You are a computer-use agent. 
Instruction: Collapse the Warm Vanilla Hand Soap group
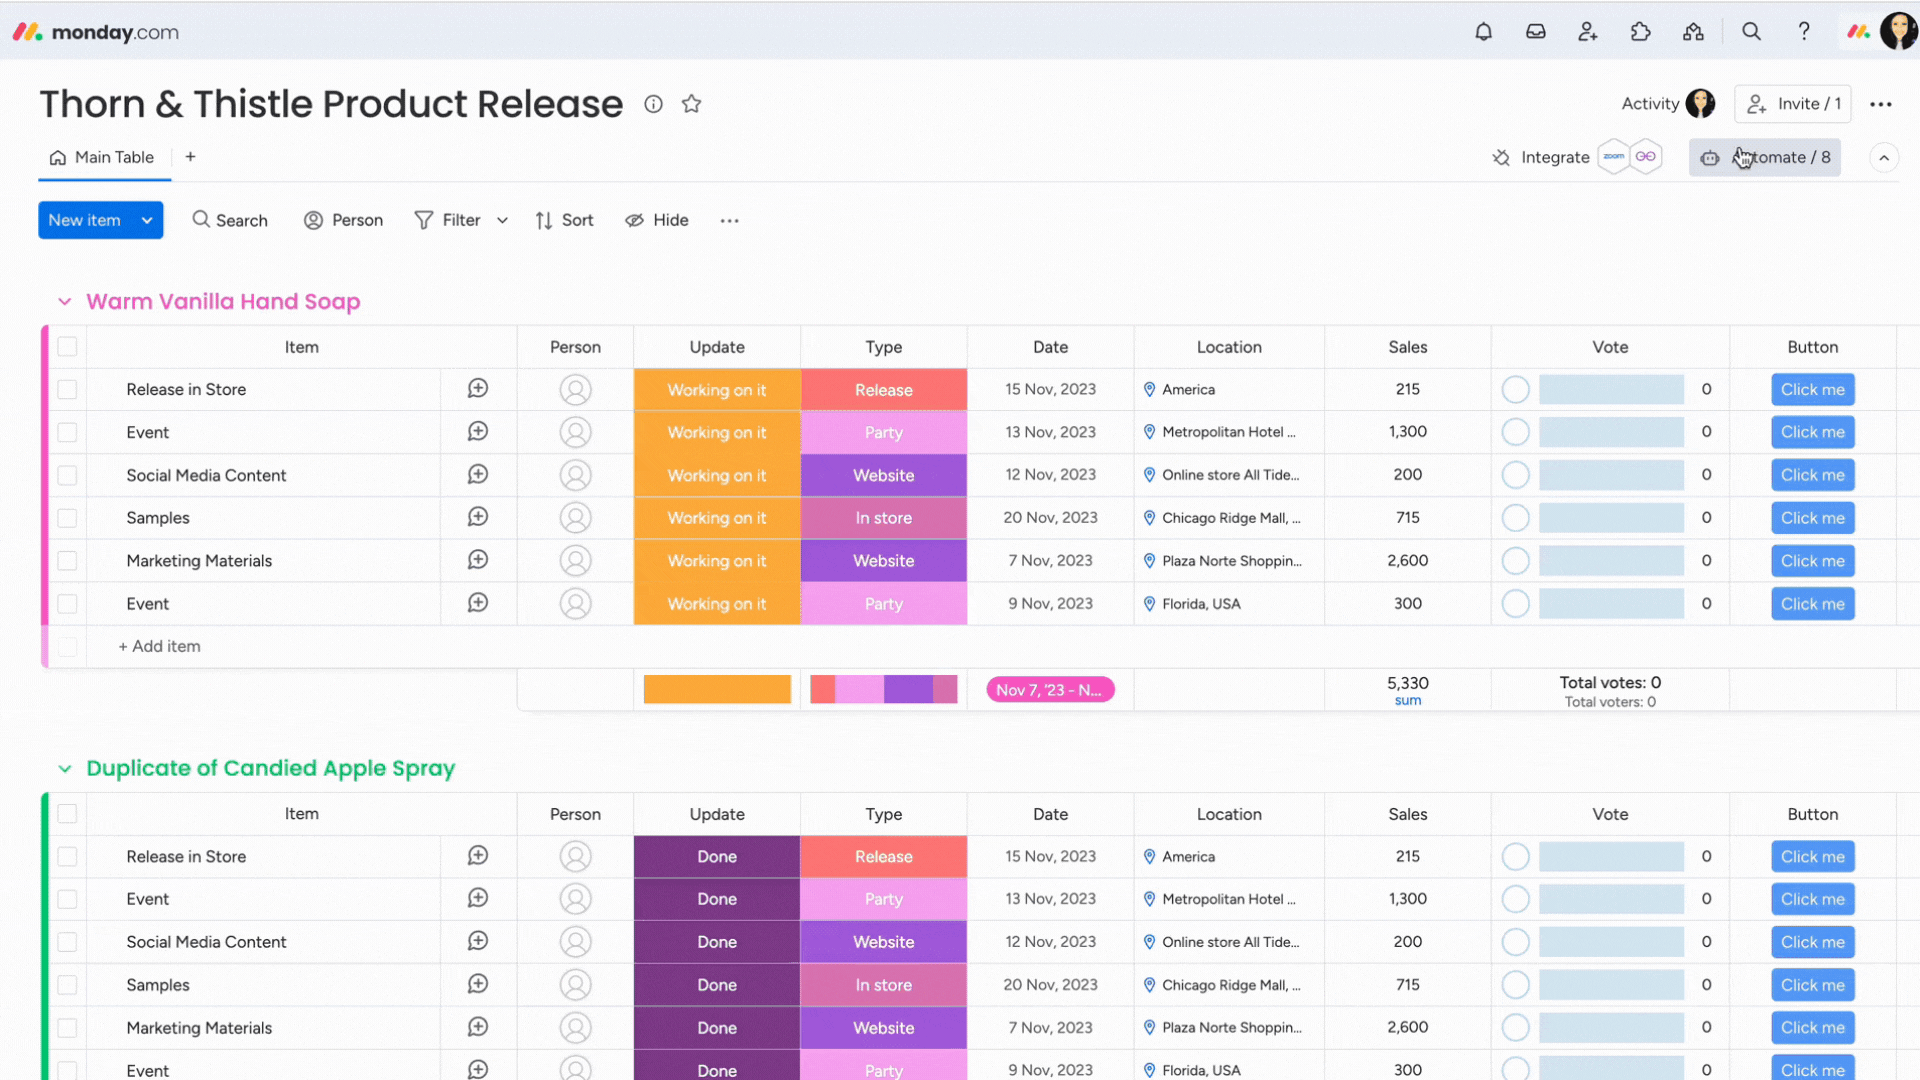pyautogui.click(x=64, y=301)
